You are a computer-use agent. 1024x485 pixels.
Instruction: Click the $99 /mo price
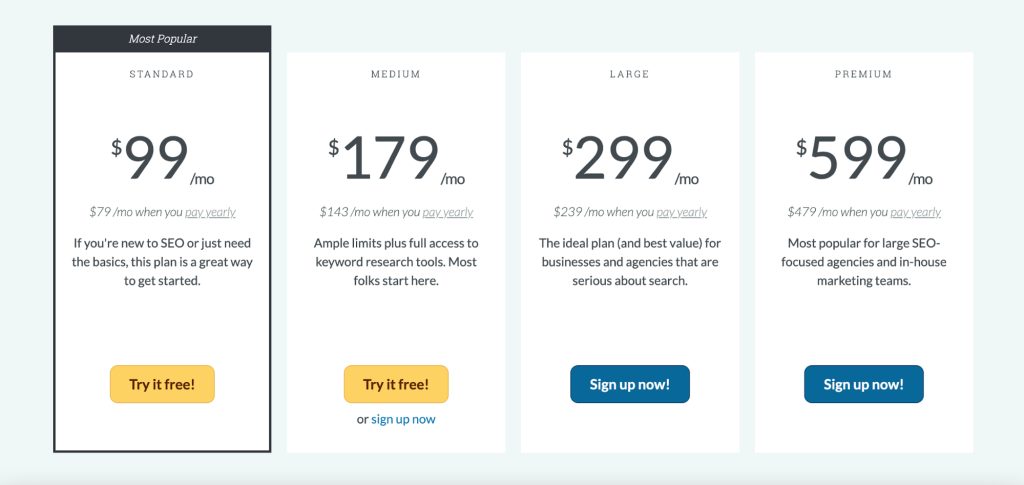point(162,160)
